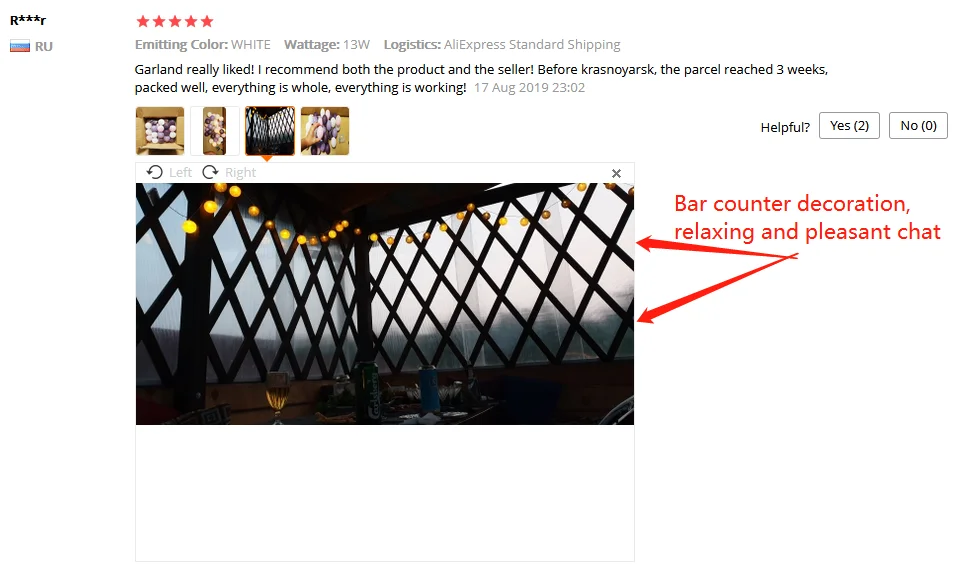Mark the review helpful with Yes (2)
Image resolution: width=966 pixels, height=576 pixels.
(x=849, y=126)
